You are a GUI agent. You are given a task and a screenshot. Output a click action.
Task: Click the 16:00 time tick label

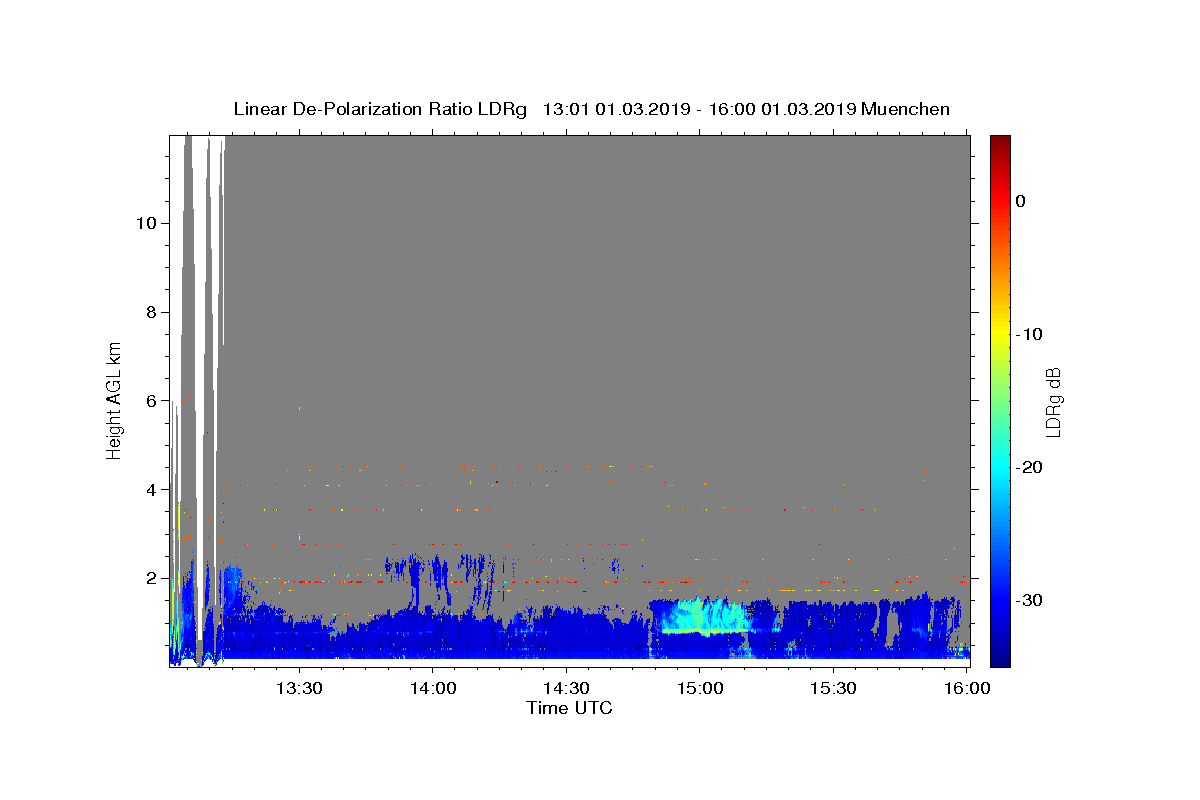tap(966, 689)
